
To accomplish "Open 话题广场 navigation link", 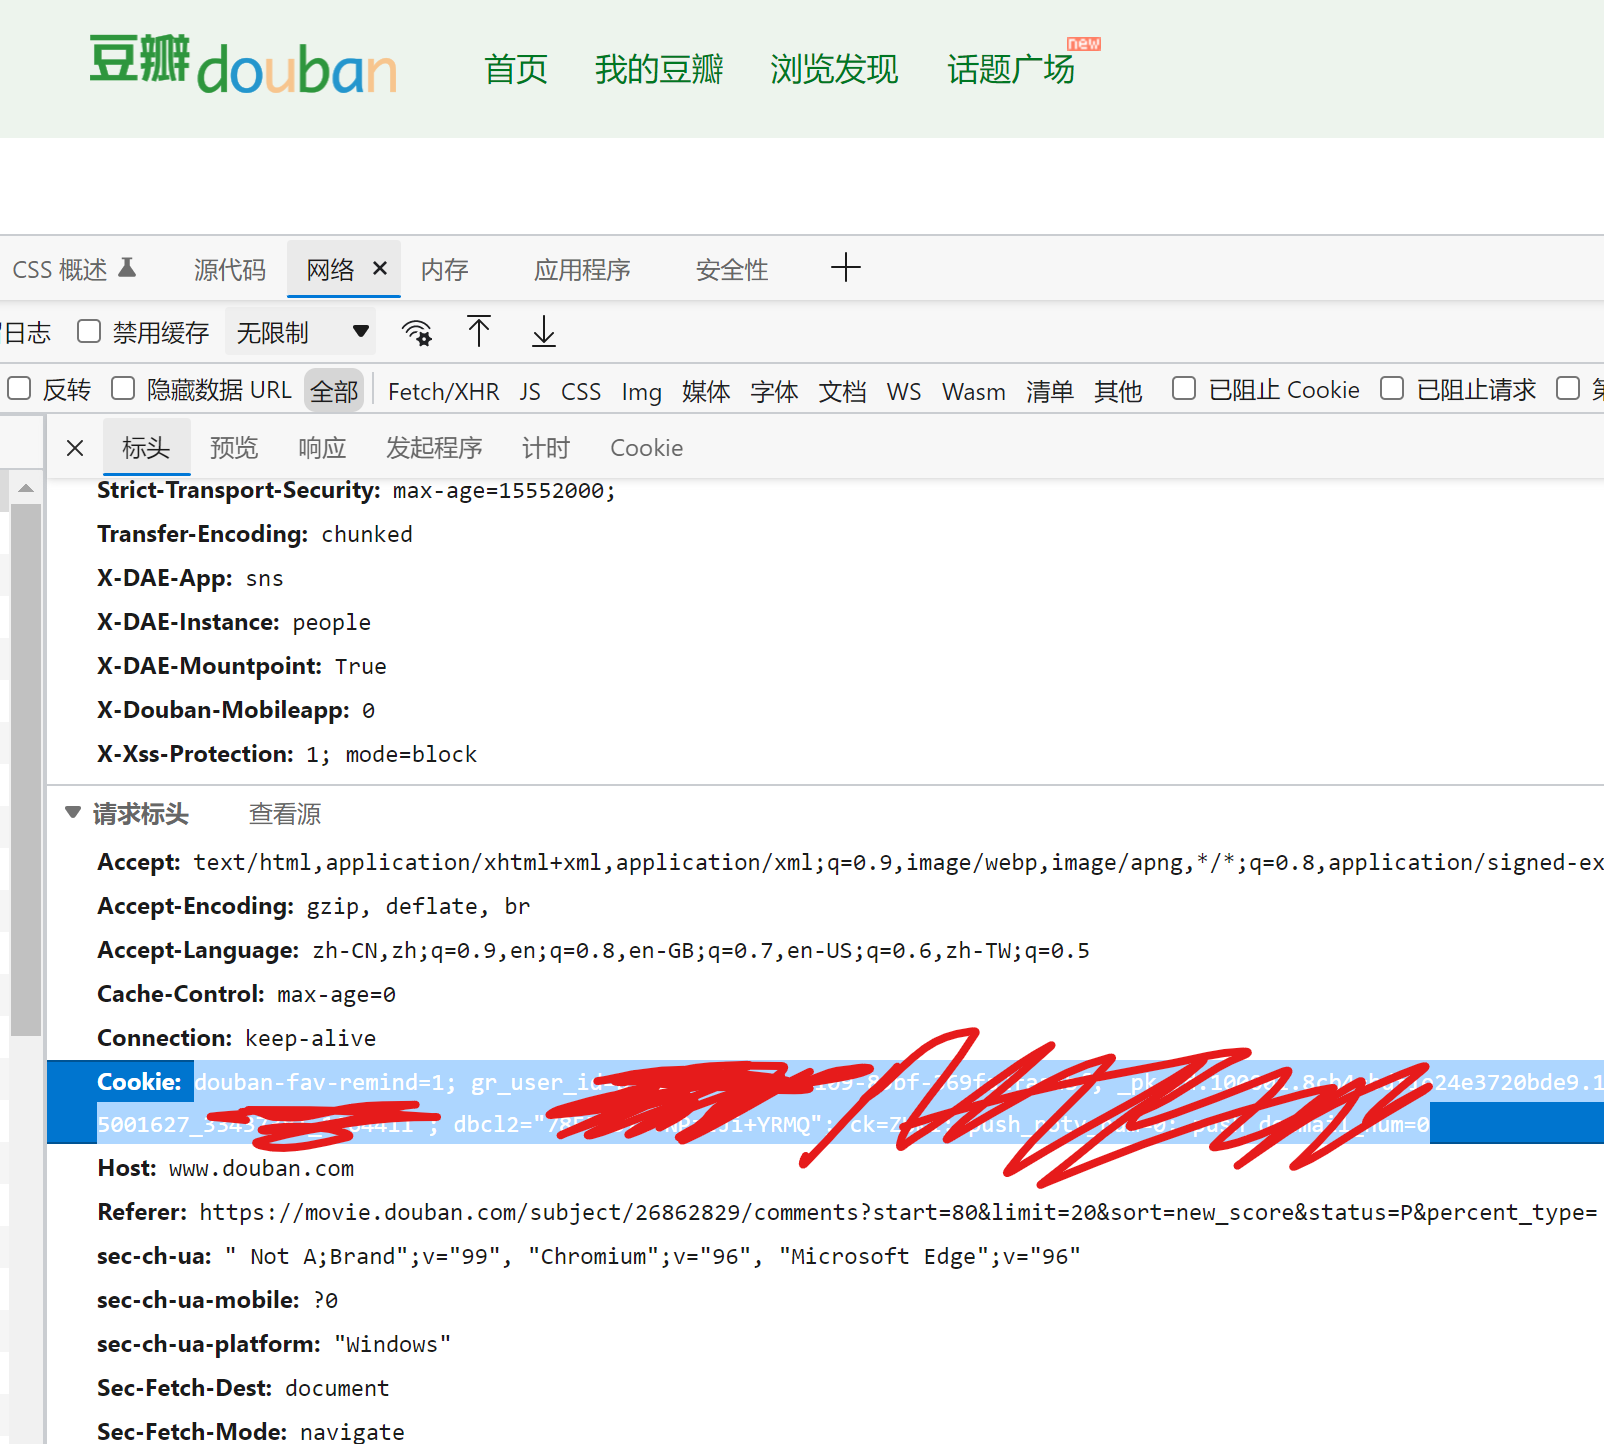I will tap(1011, 69).
